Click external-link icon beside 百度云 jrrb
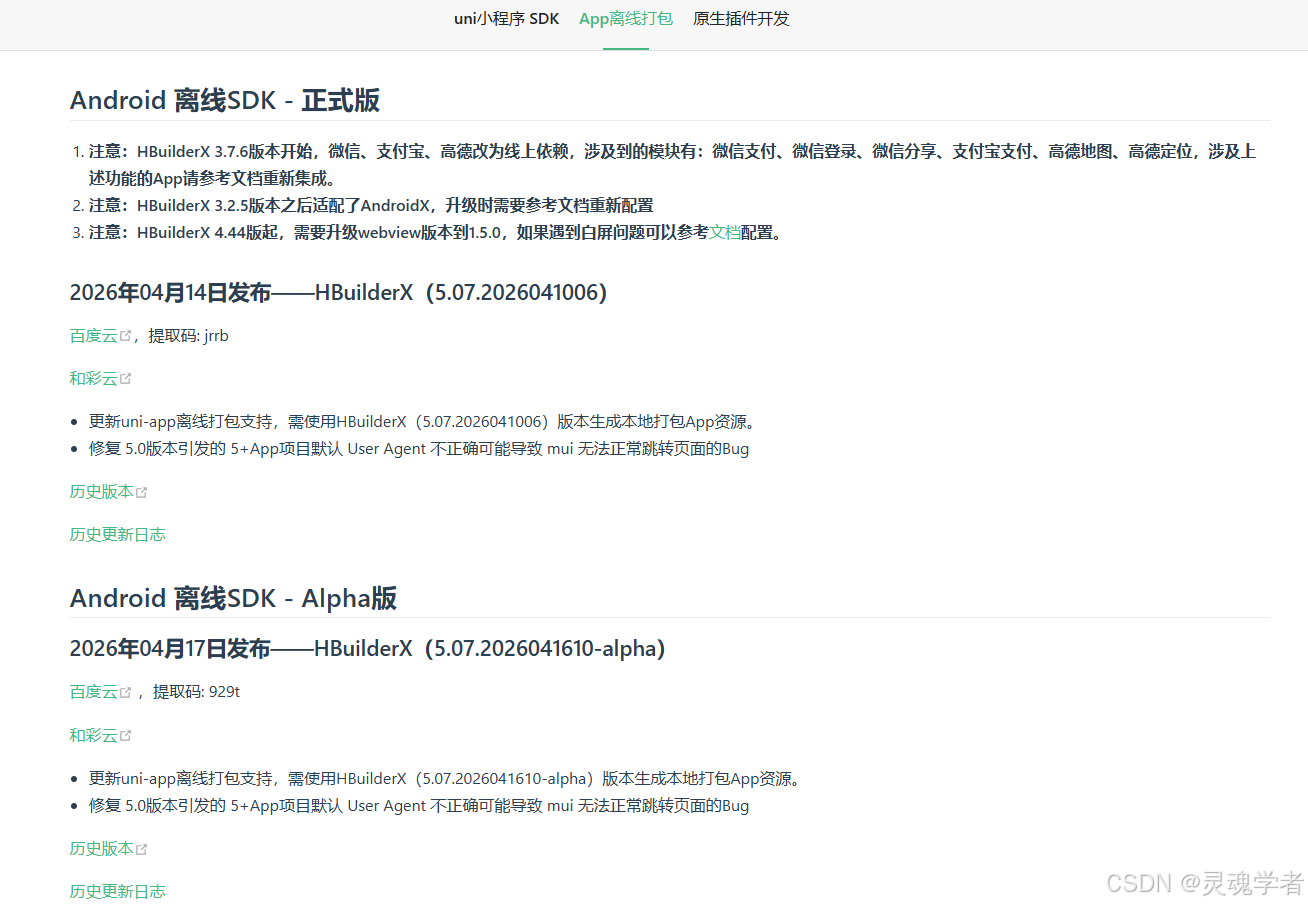This screenshot has height=905, width=1308. 126,336
